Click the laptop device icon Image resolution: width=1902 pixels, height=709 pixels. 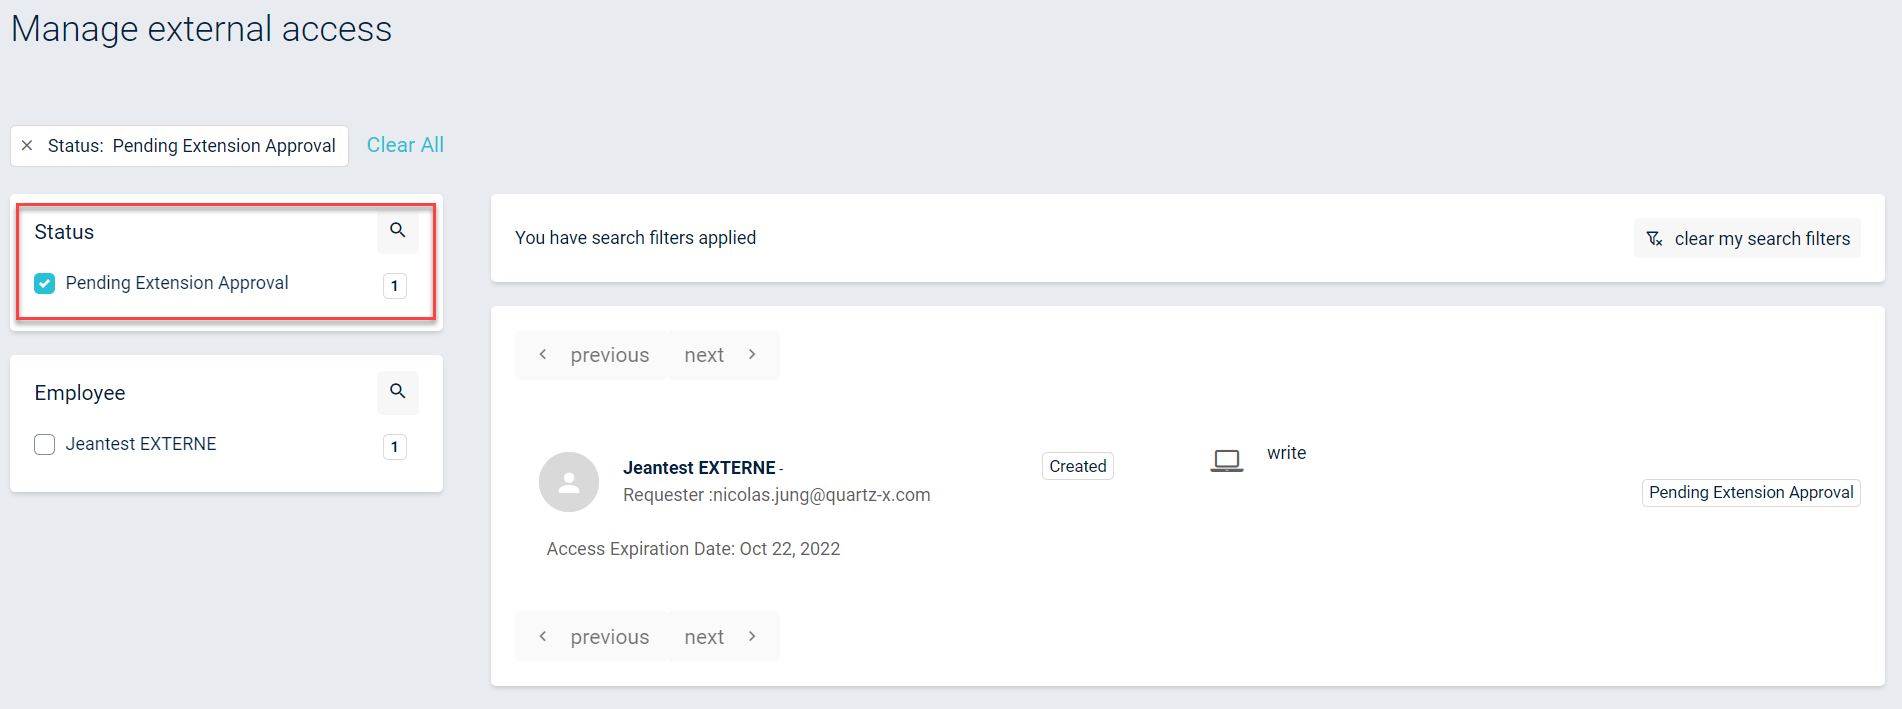pyautogui.click(x=1226, y=460)
